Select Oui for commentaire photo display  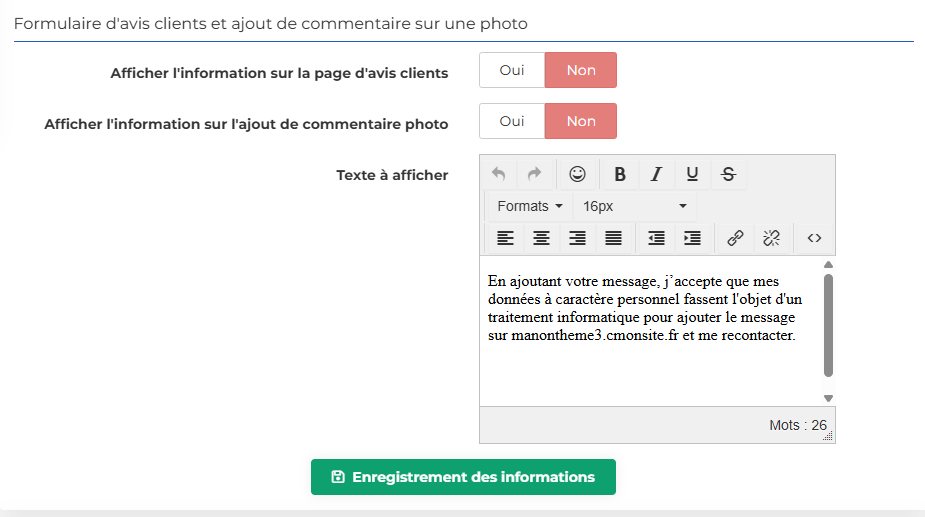[512, 121]
